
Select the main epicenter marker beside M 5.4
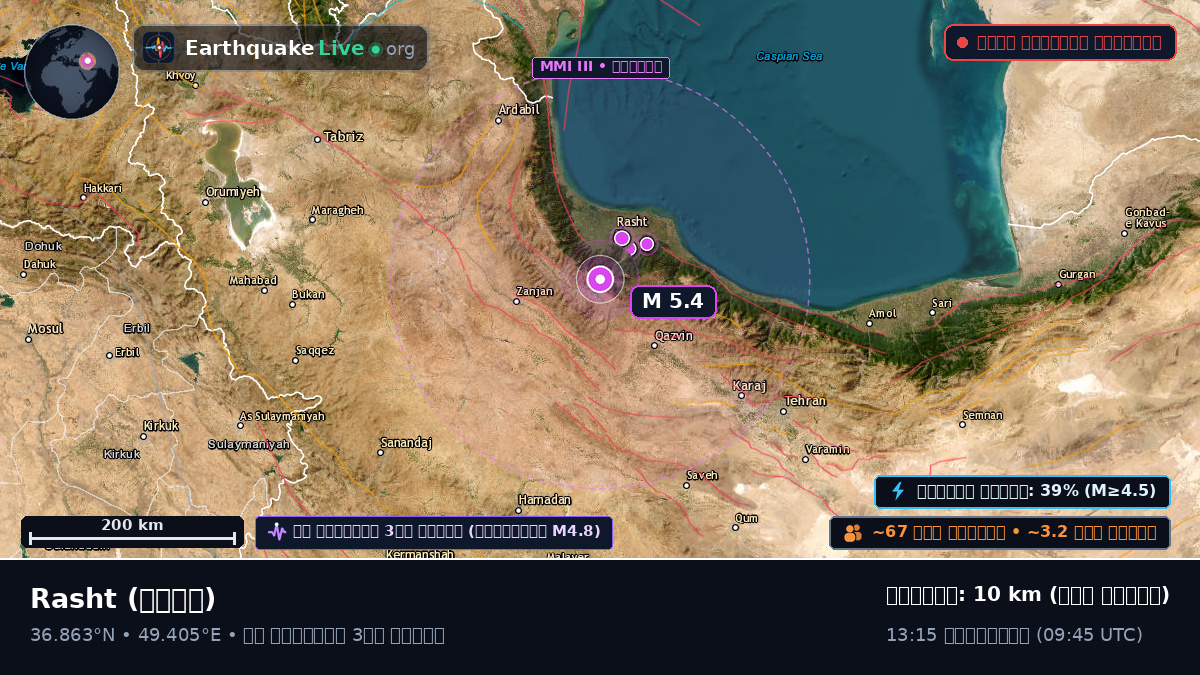pos(600,279)
